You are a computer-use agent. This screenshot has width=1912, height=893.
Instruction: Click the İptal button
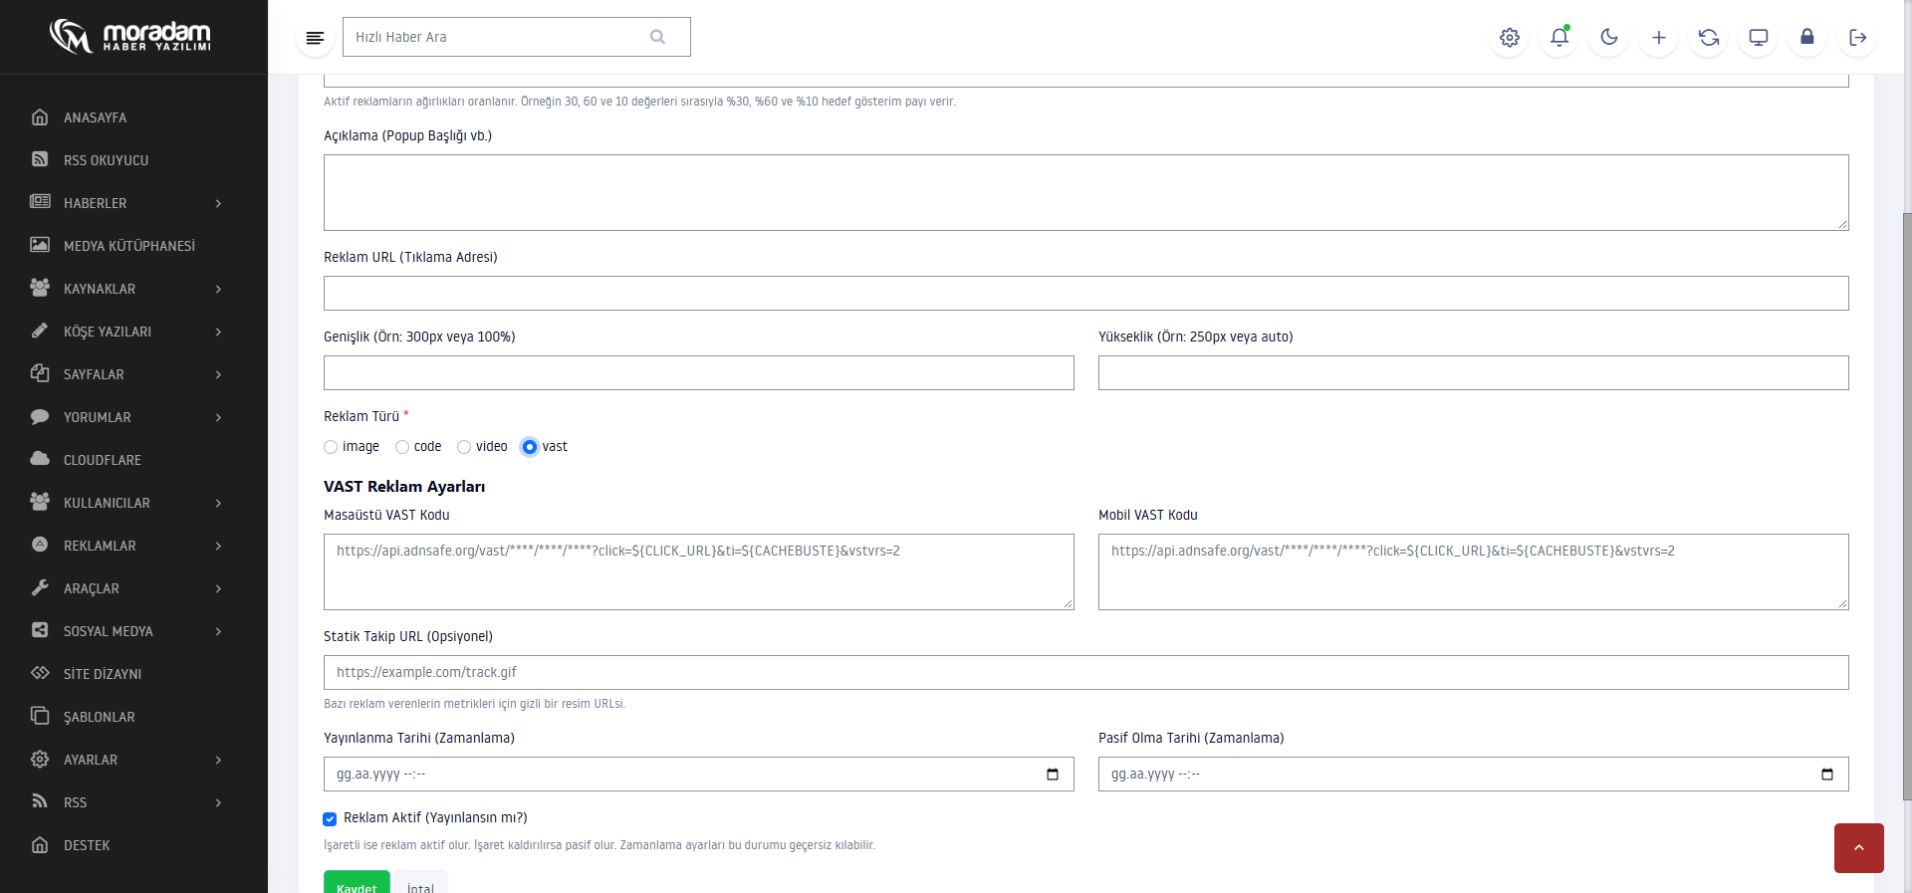tap(421, 884)
